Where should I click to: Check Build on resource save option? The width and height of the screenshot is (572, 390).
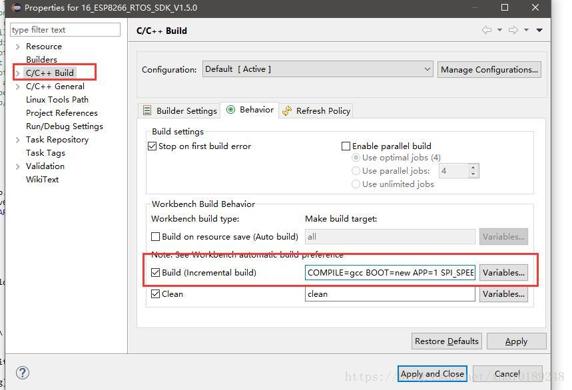[155, 237]
